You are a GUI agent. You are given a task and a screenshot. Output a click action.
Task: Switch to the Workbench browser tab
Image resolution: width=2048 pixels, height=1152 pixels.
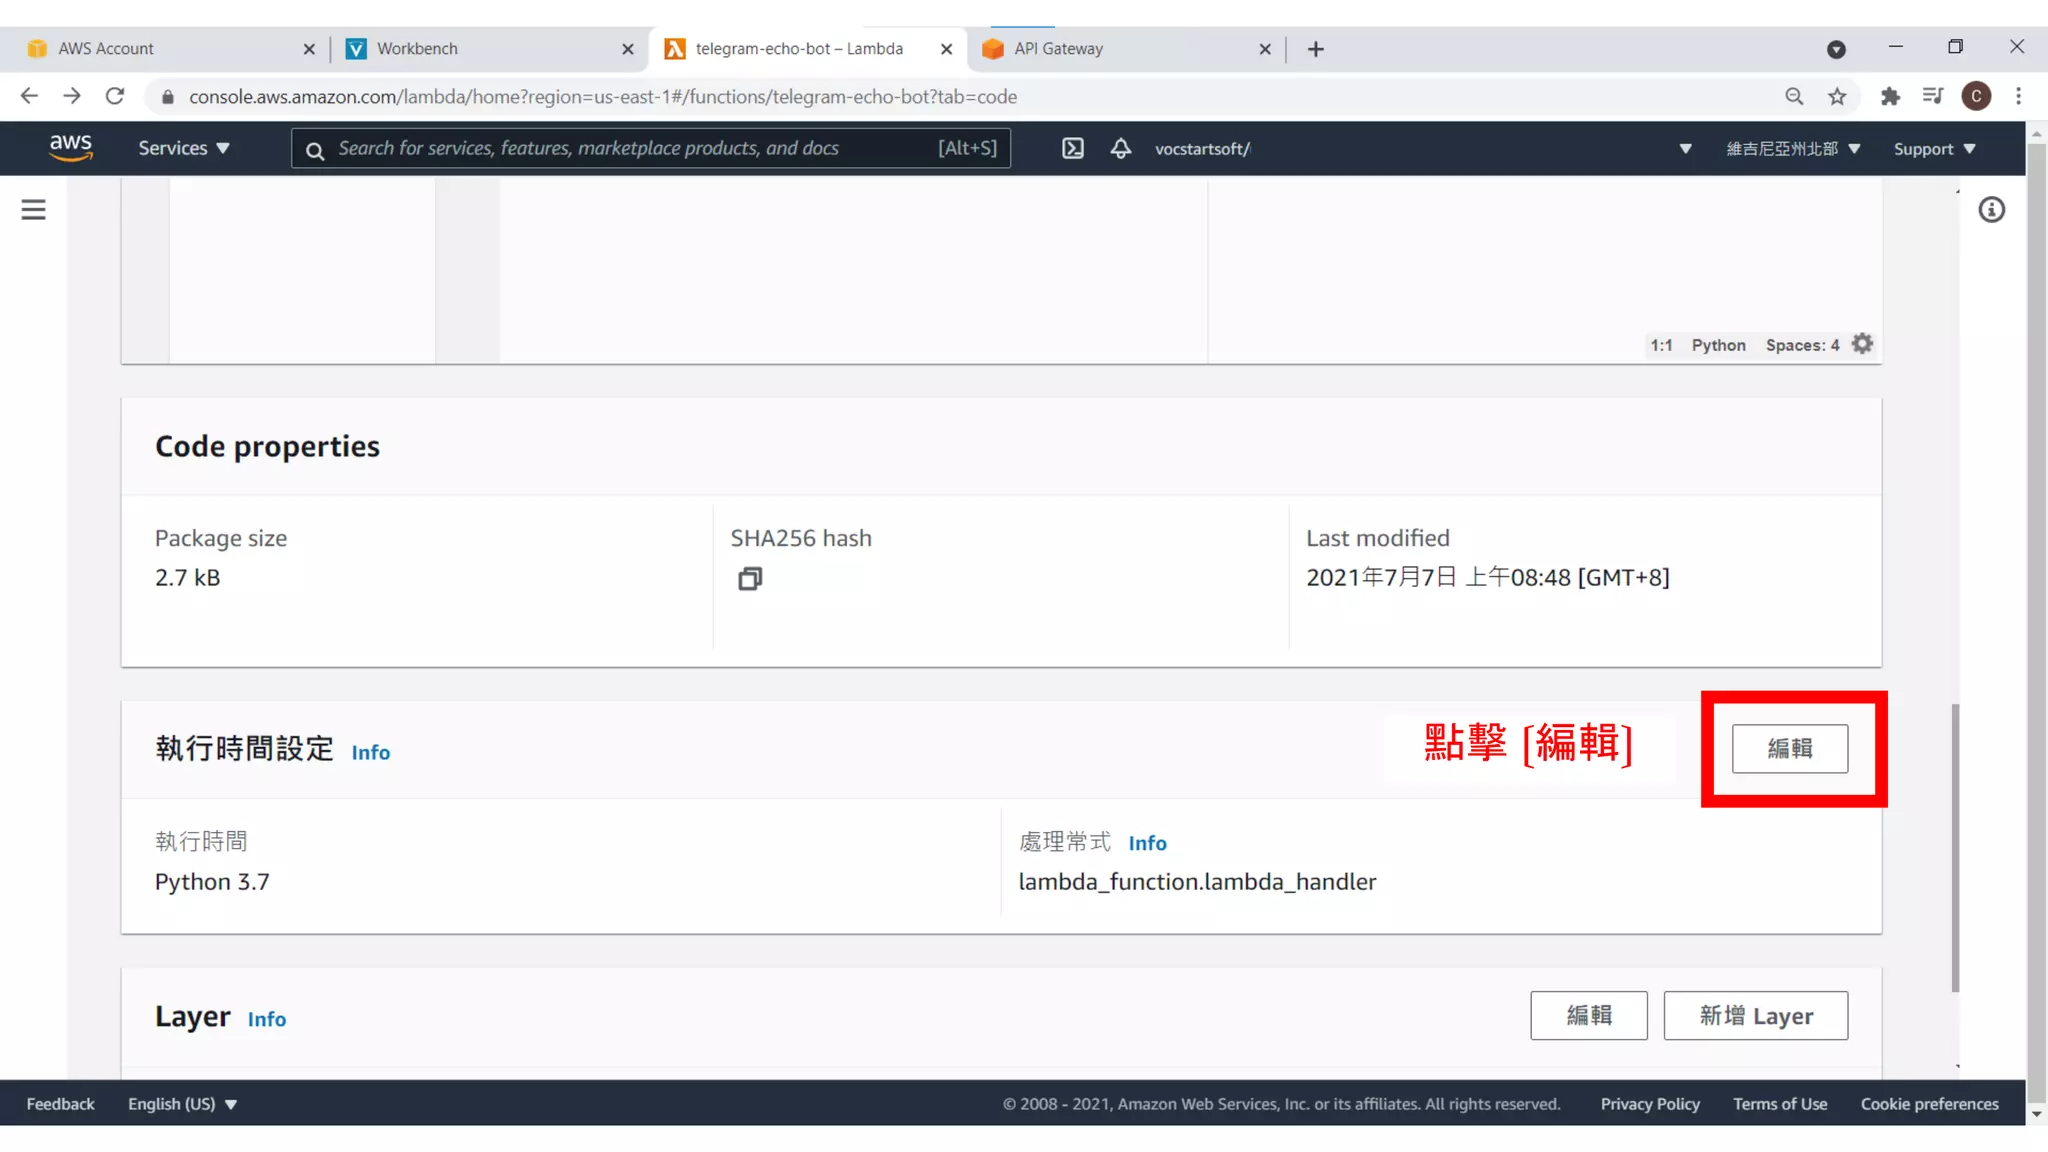click(x=417, y=49)
